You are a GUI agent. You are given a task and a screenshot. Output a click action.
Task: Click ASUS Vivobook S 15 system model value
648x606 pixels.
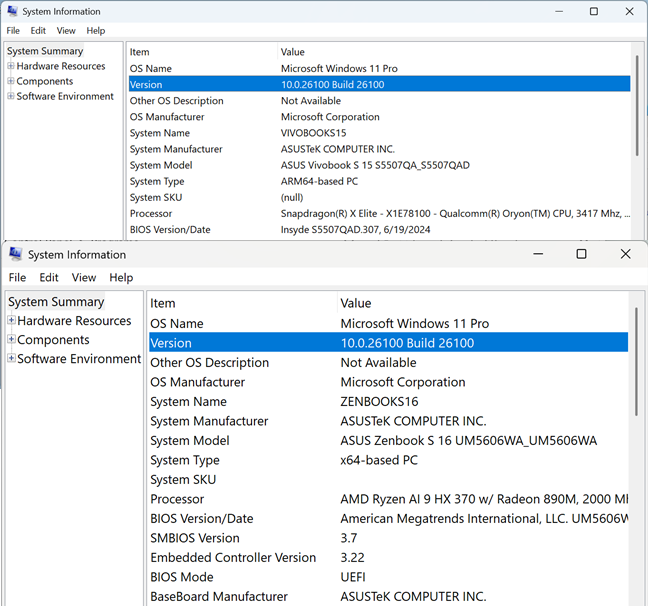tap(375, 165)
